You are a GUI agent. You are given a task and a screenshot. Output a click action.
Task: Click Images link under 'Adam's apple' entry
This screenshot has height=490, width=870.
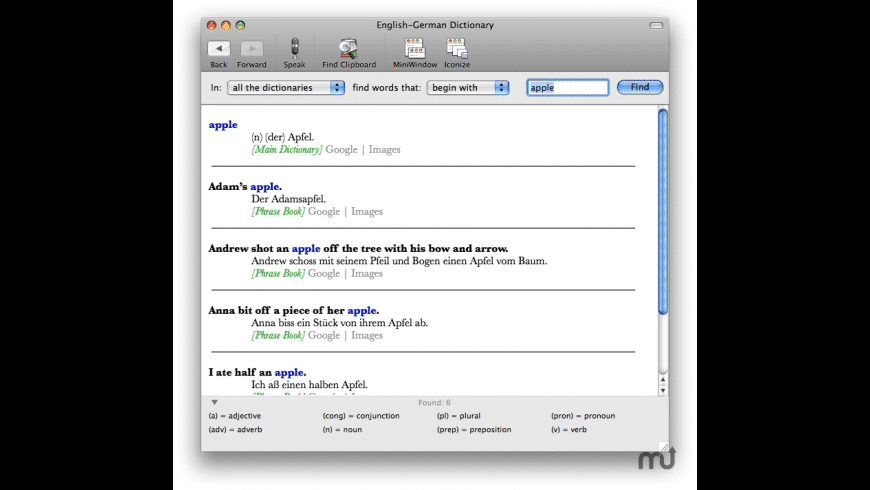click(x=367, y=212)
